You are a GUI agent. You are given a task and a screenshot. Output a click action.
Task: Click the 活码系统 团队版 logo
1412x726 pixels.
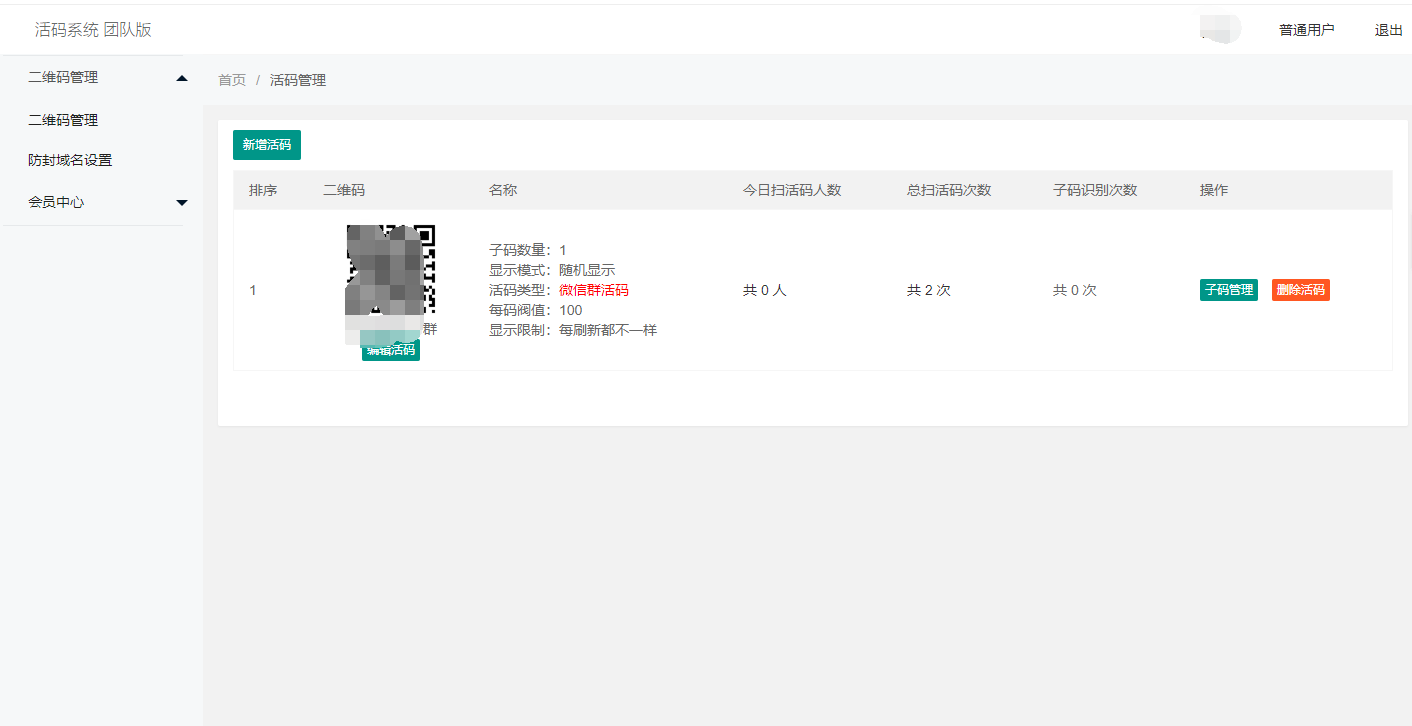(x=93, y=29)
